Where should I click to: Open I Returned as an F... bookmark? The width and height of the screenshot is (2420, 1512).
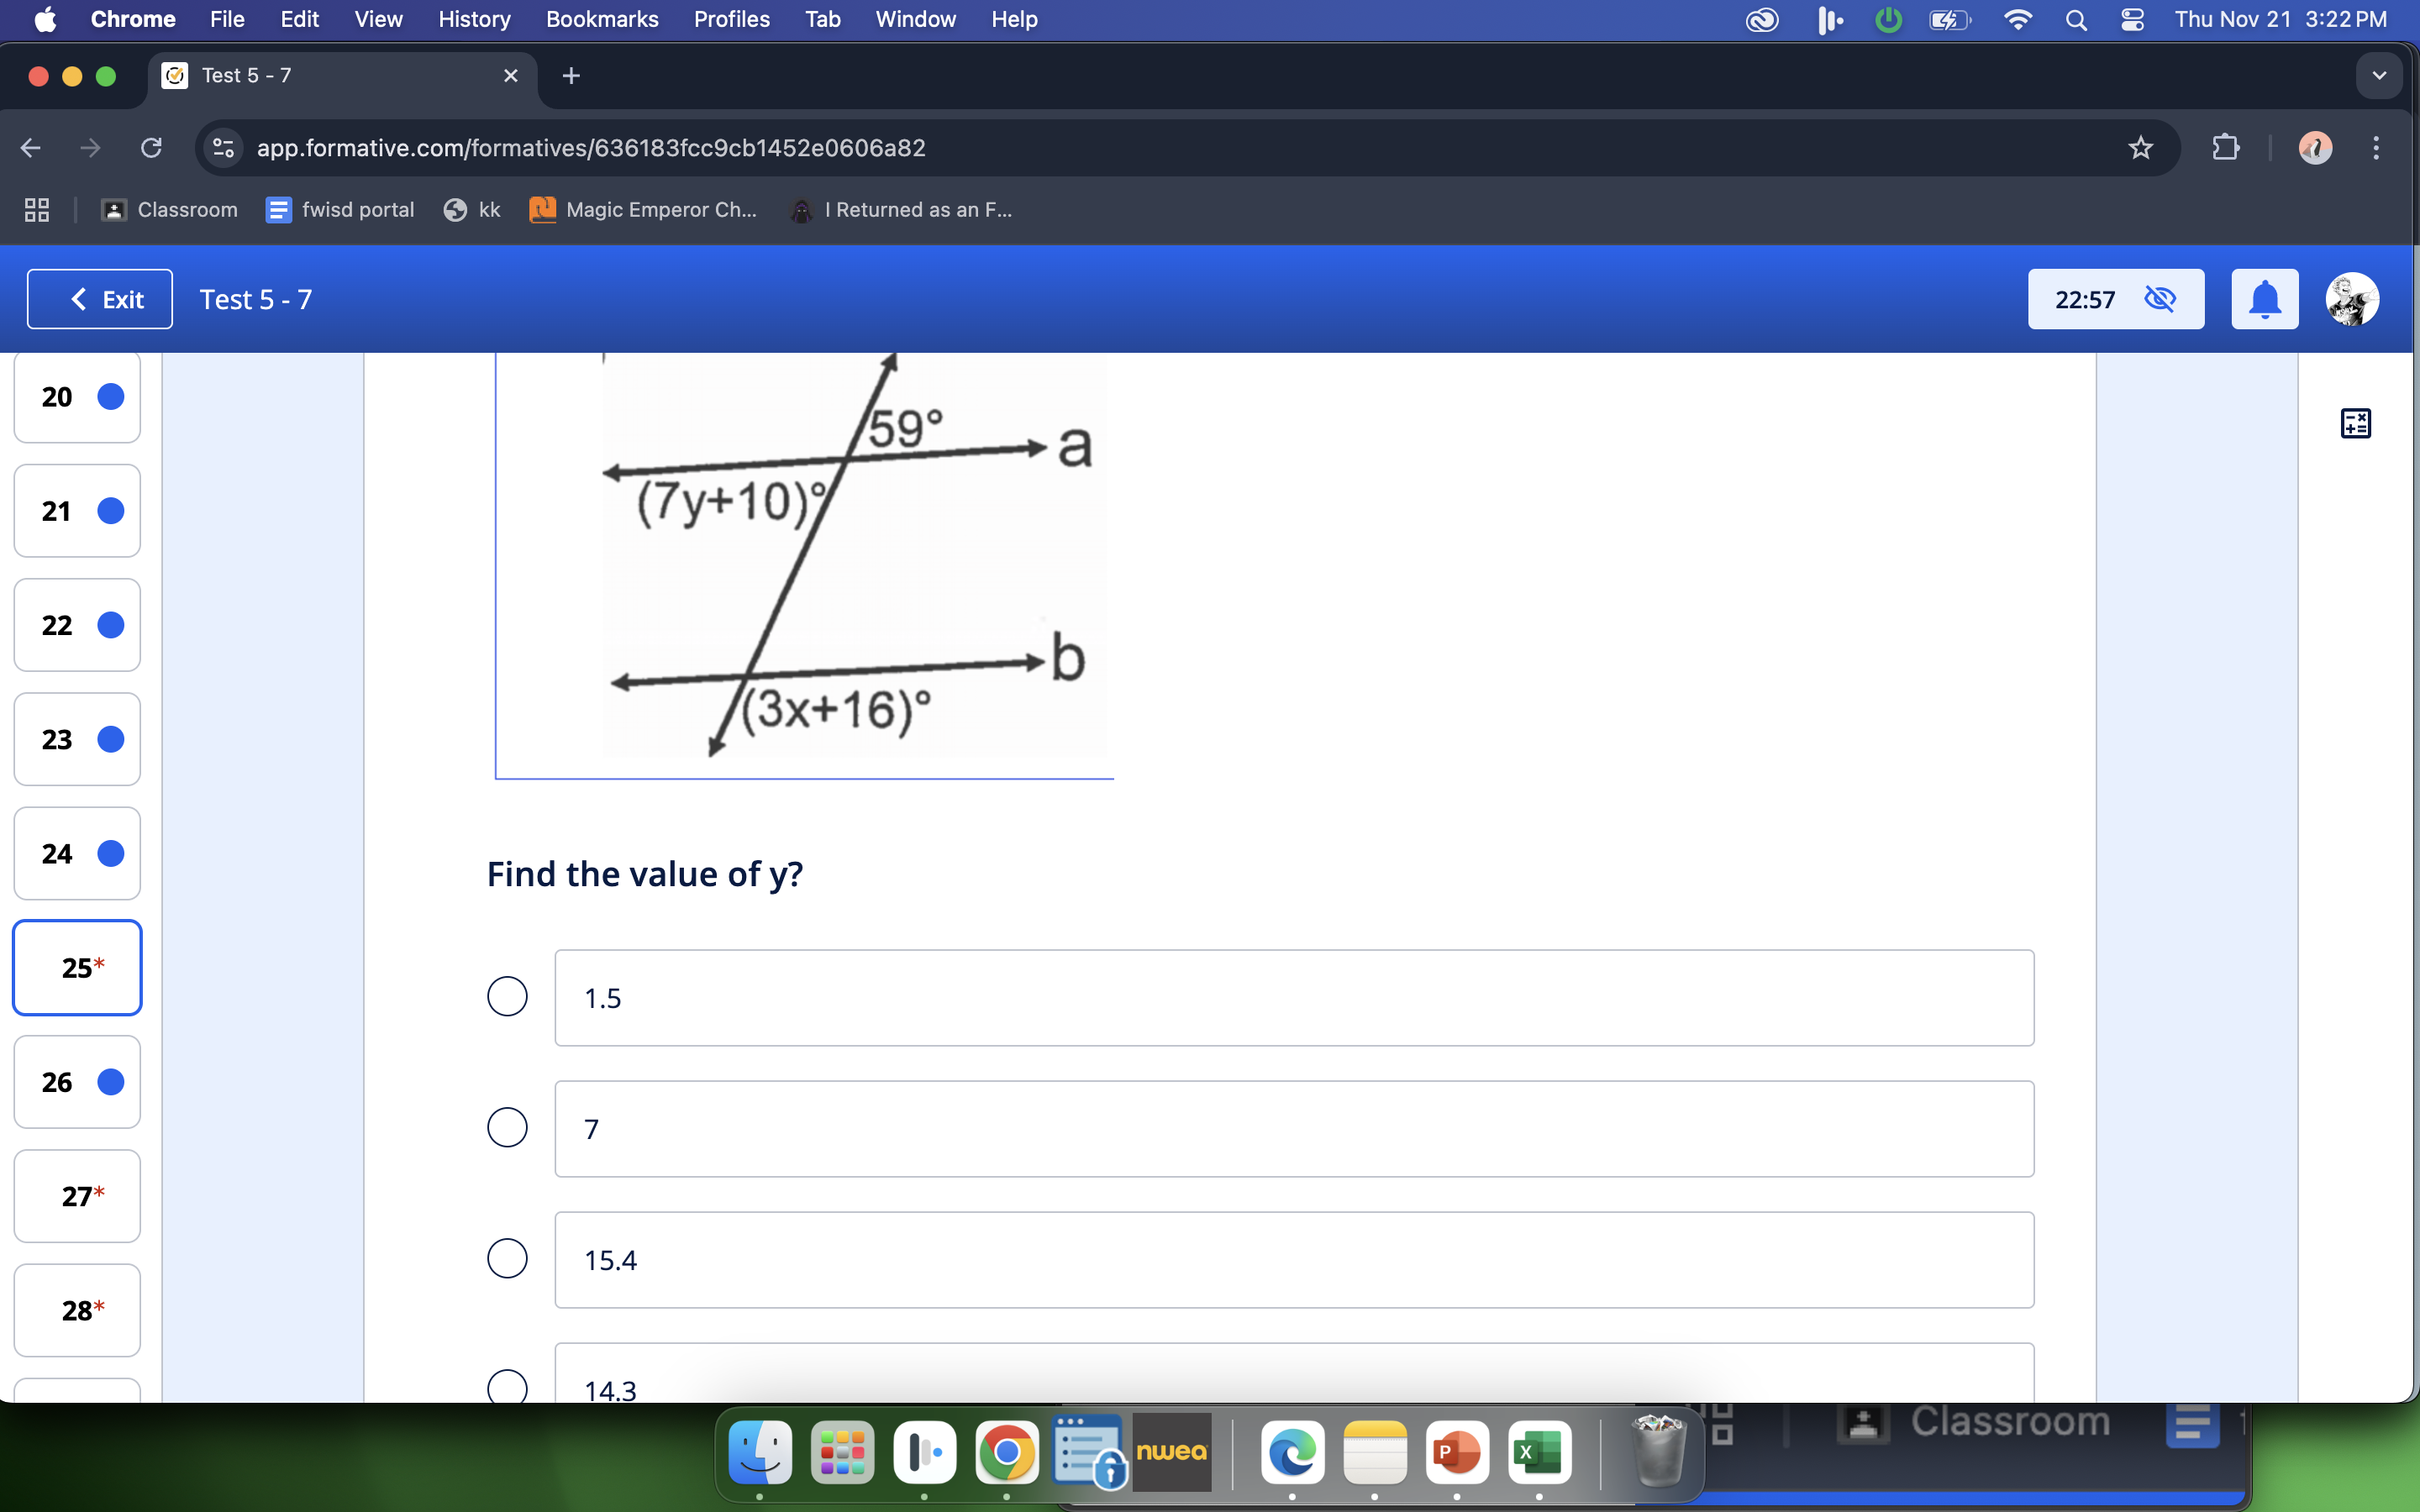coord(901,210)
